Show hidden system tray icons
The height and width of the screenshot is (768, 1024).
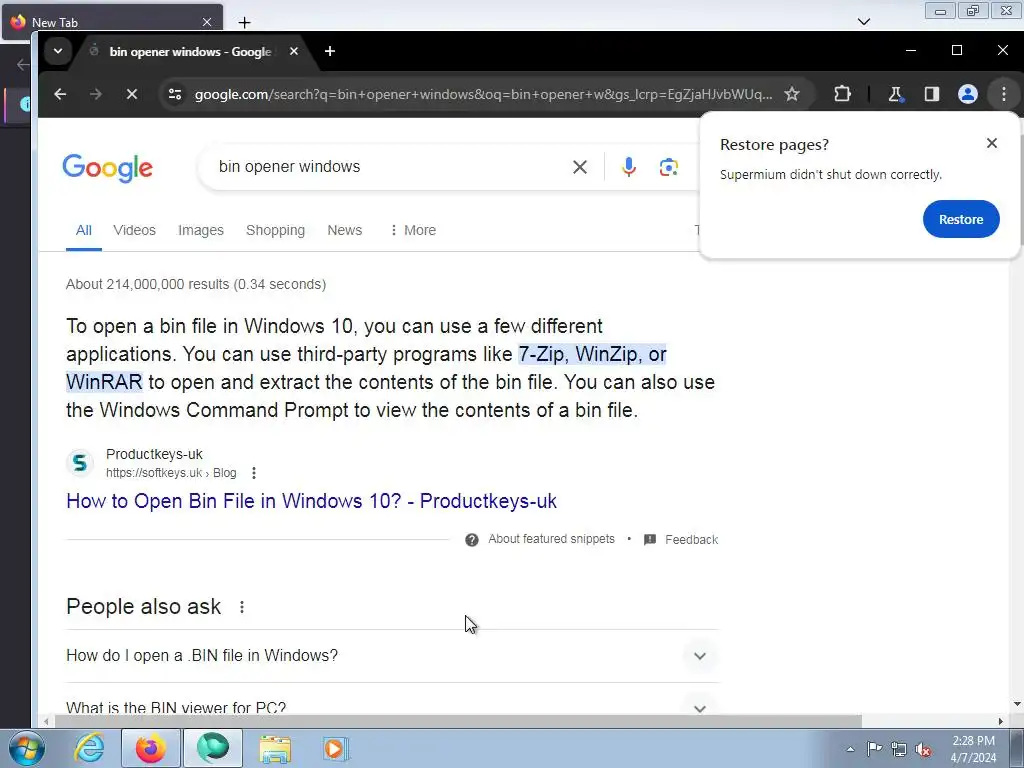click(x=850, y=749)
